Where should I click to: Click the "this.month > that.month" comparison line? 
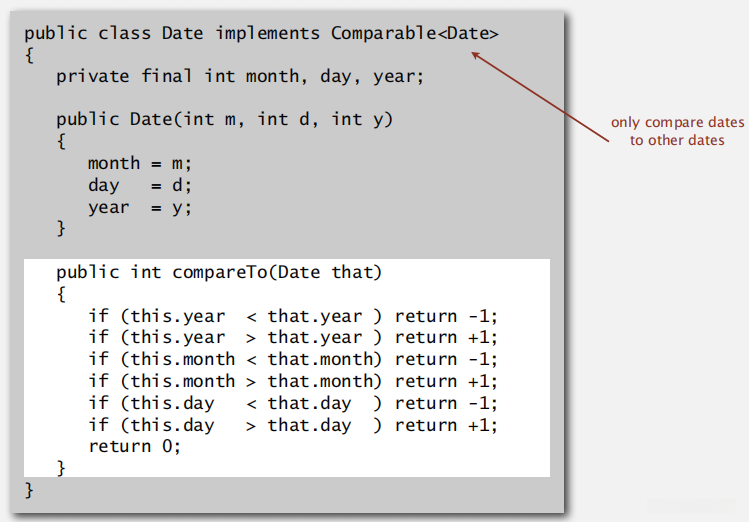pos(292,381)
